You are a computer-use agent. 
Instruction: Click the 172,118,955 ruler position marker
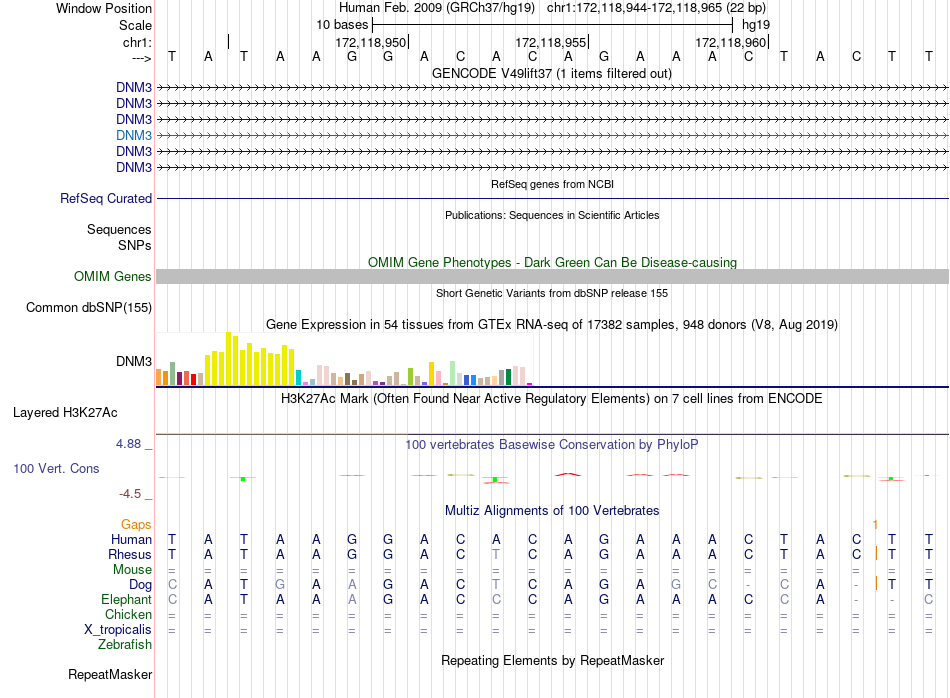pos(550,43)
